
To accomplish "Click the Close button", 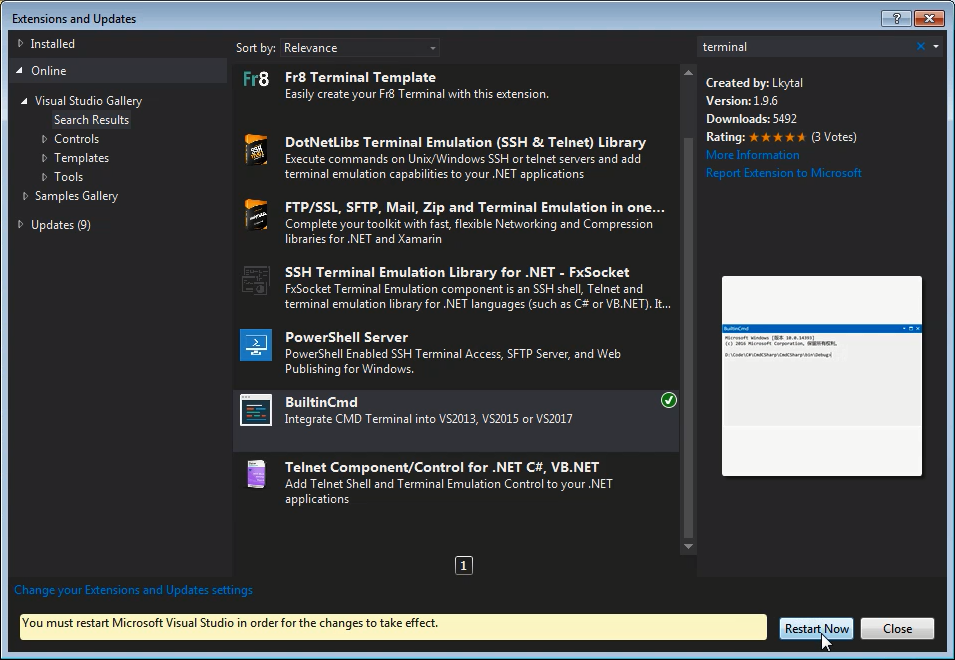I will [x=897, y=629].
